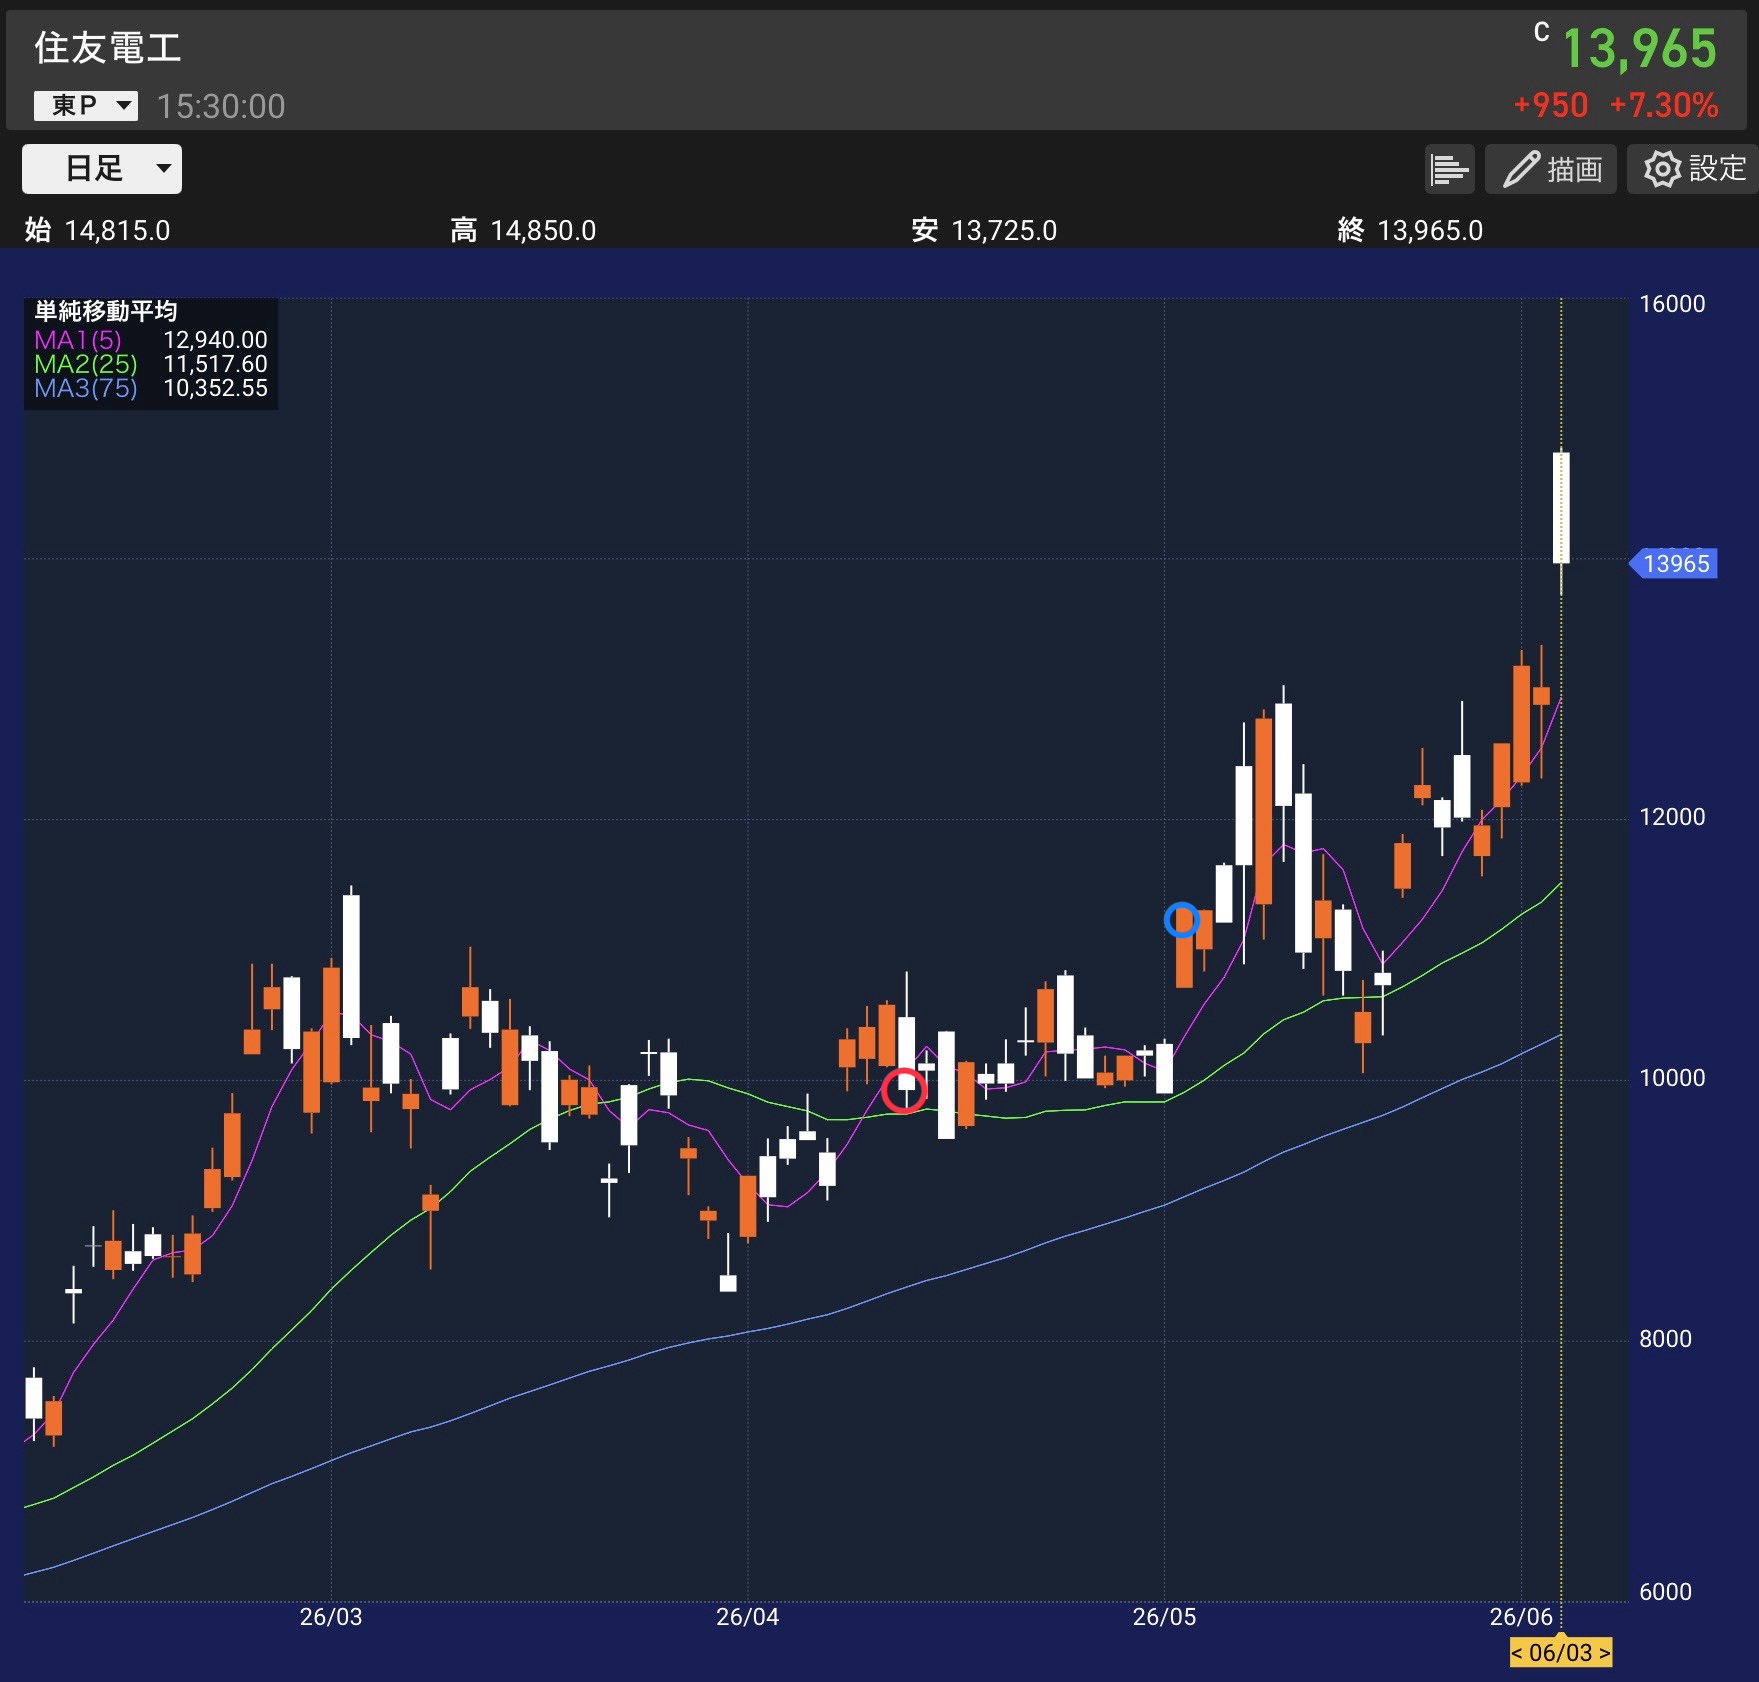Click the low price 13,725.0
Screen dimensions: 1759x1682
point(1004,231)
